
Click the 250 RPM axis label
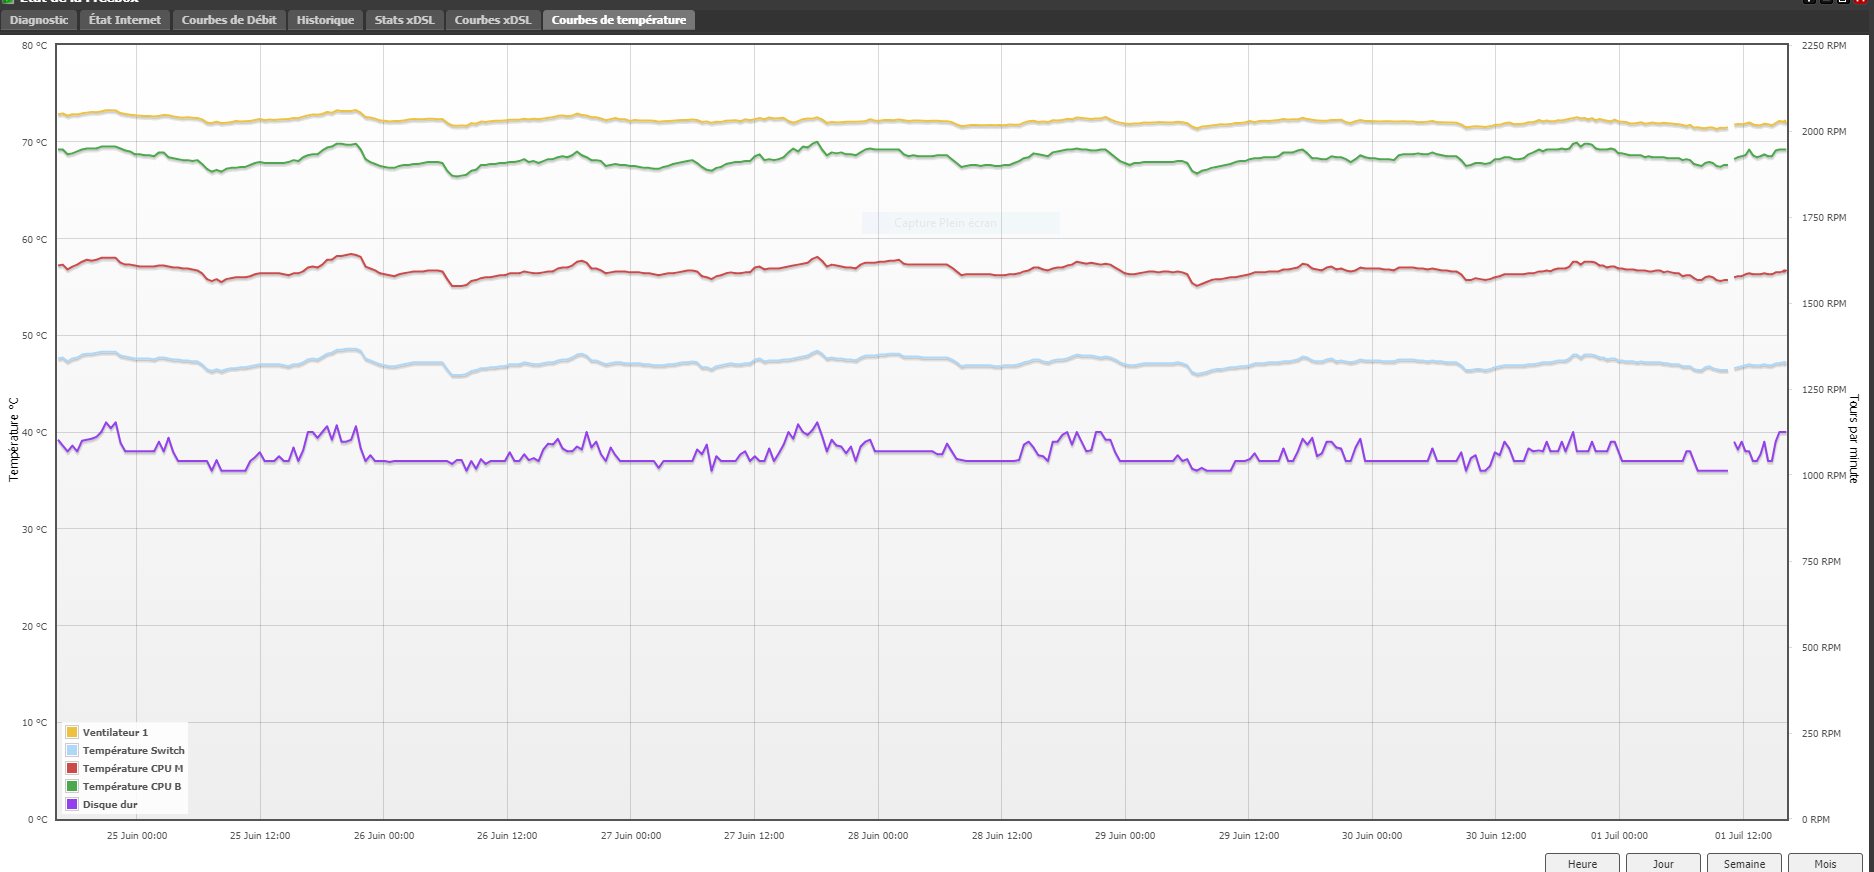click(1821, 733)
